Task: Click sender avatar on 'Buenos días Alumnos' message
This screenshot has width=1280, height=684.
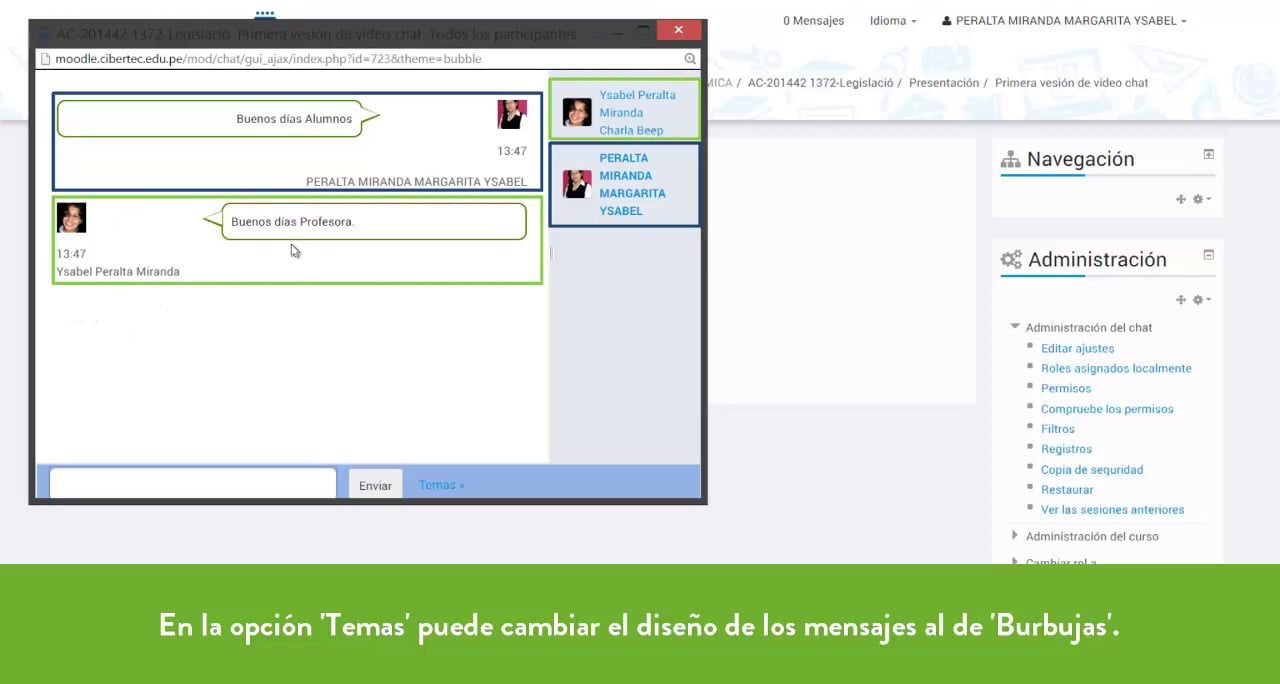Action: tap(512, 115)
